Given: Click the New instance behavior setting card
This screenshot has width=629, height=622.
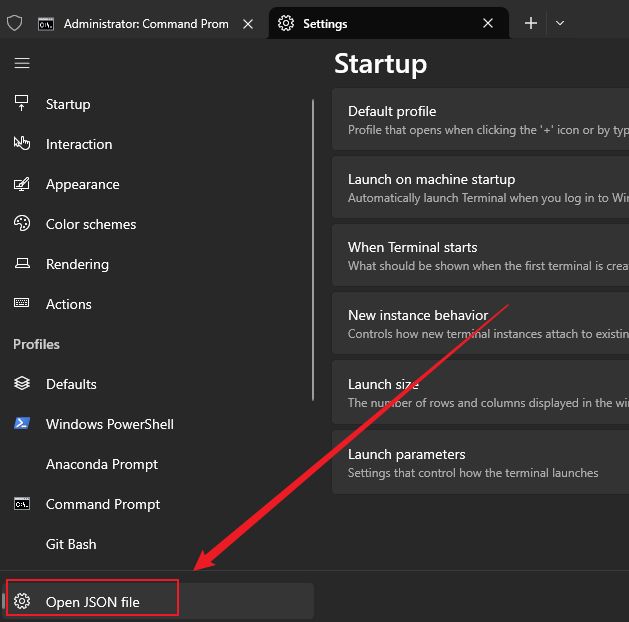Looking at the screenshot, I should 481,323.
